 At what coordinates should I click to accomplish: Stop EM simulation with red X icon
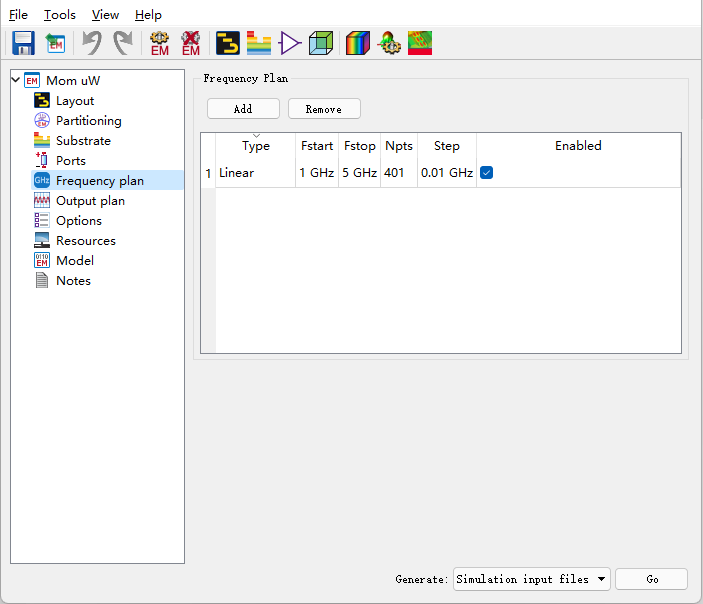[191, 43]
